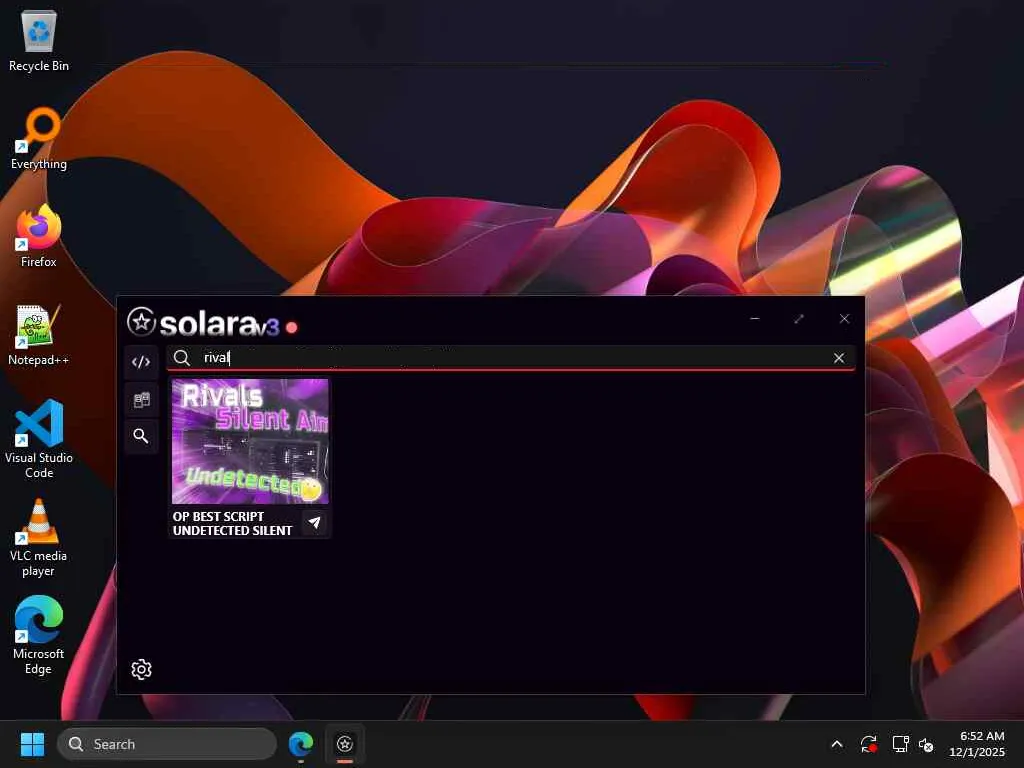Open the Windows Start menu
Image resolution: width=1024 pixels, height=768 pixels.
[x=32, y=744]
